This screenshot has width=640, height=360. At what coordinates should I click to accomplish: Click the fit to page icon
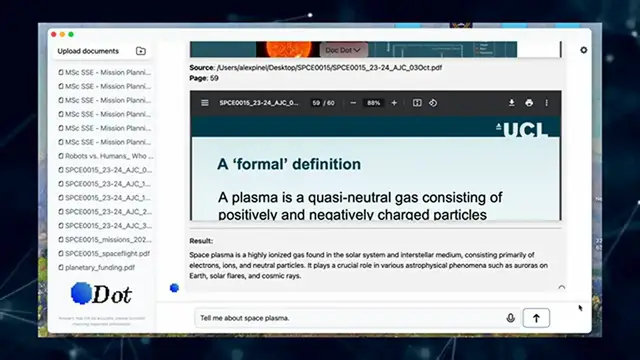[417, 103]
